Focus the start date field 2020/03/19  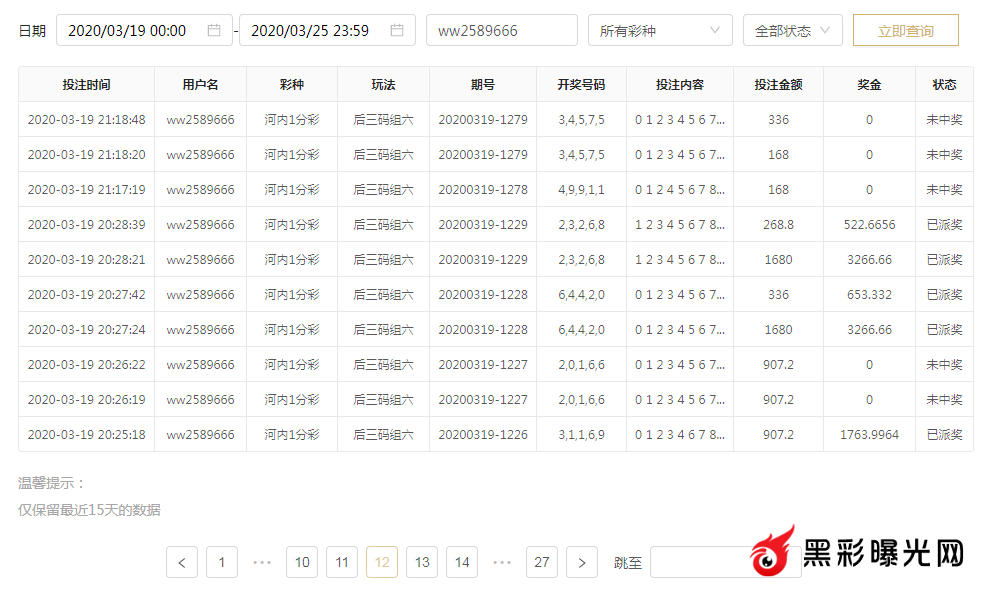(130, 31)
